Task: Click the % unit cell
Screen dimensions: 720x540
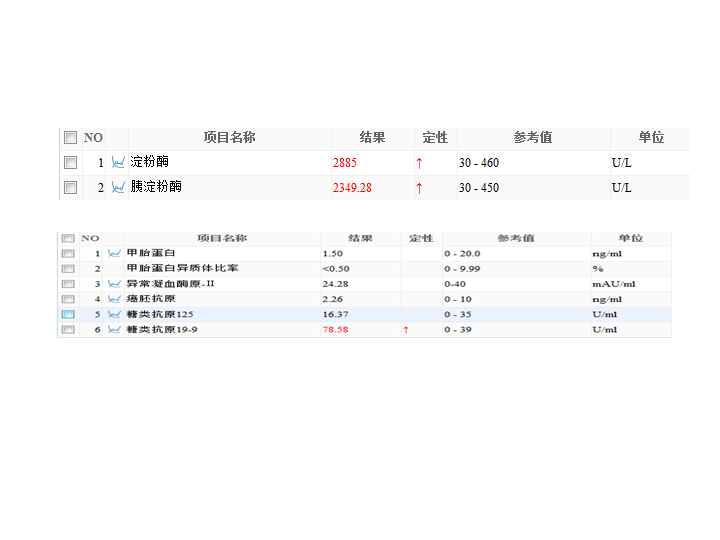Action: 598,269
